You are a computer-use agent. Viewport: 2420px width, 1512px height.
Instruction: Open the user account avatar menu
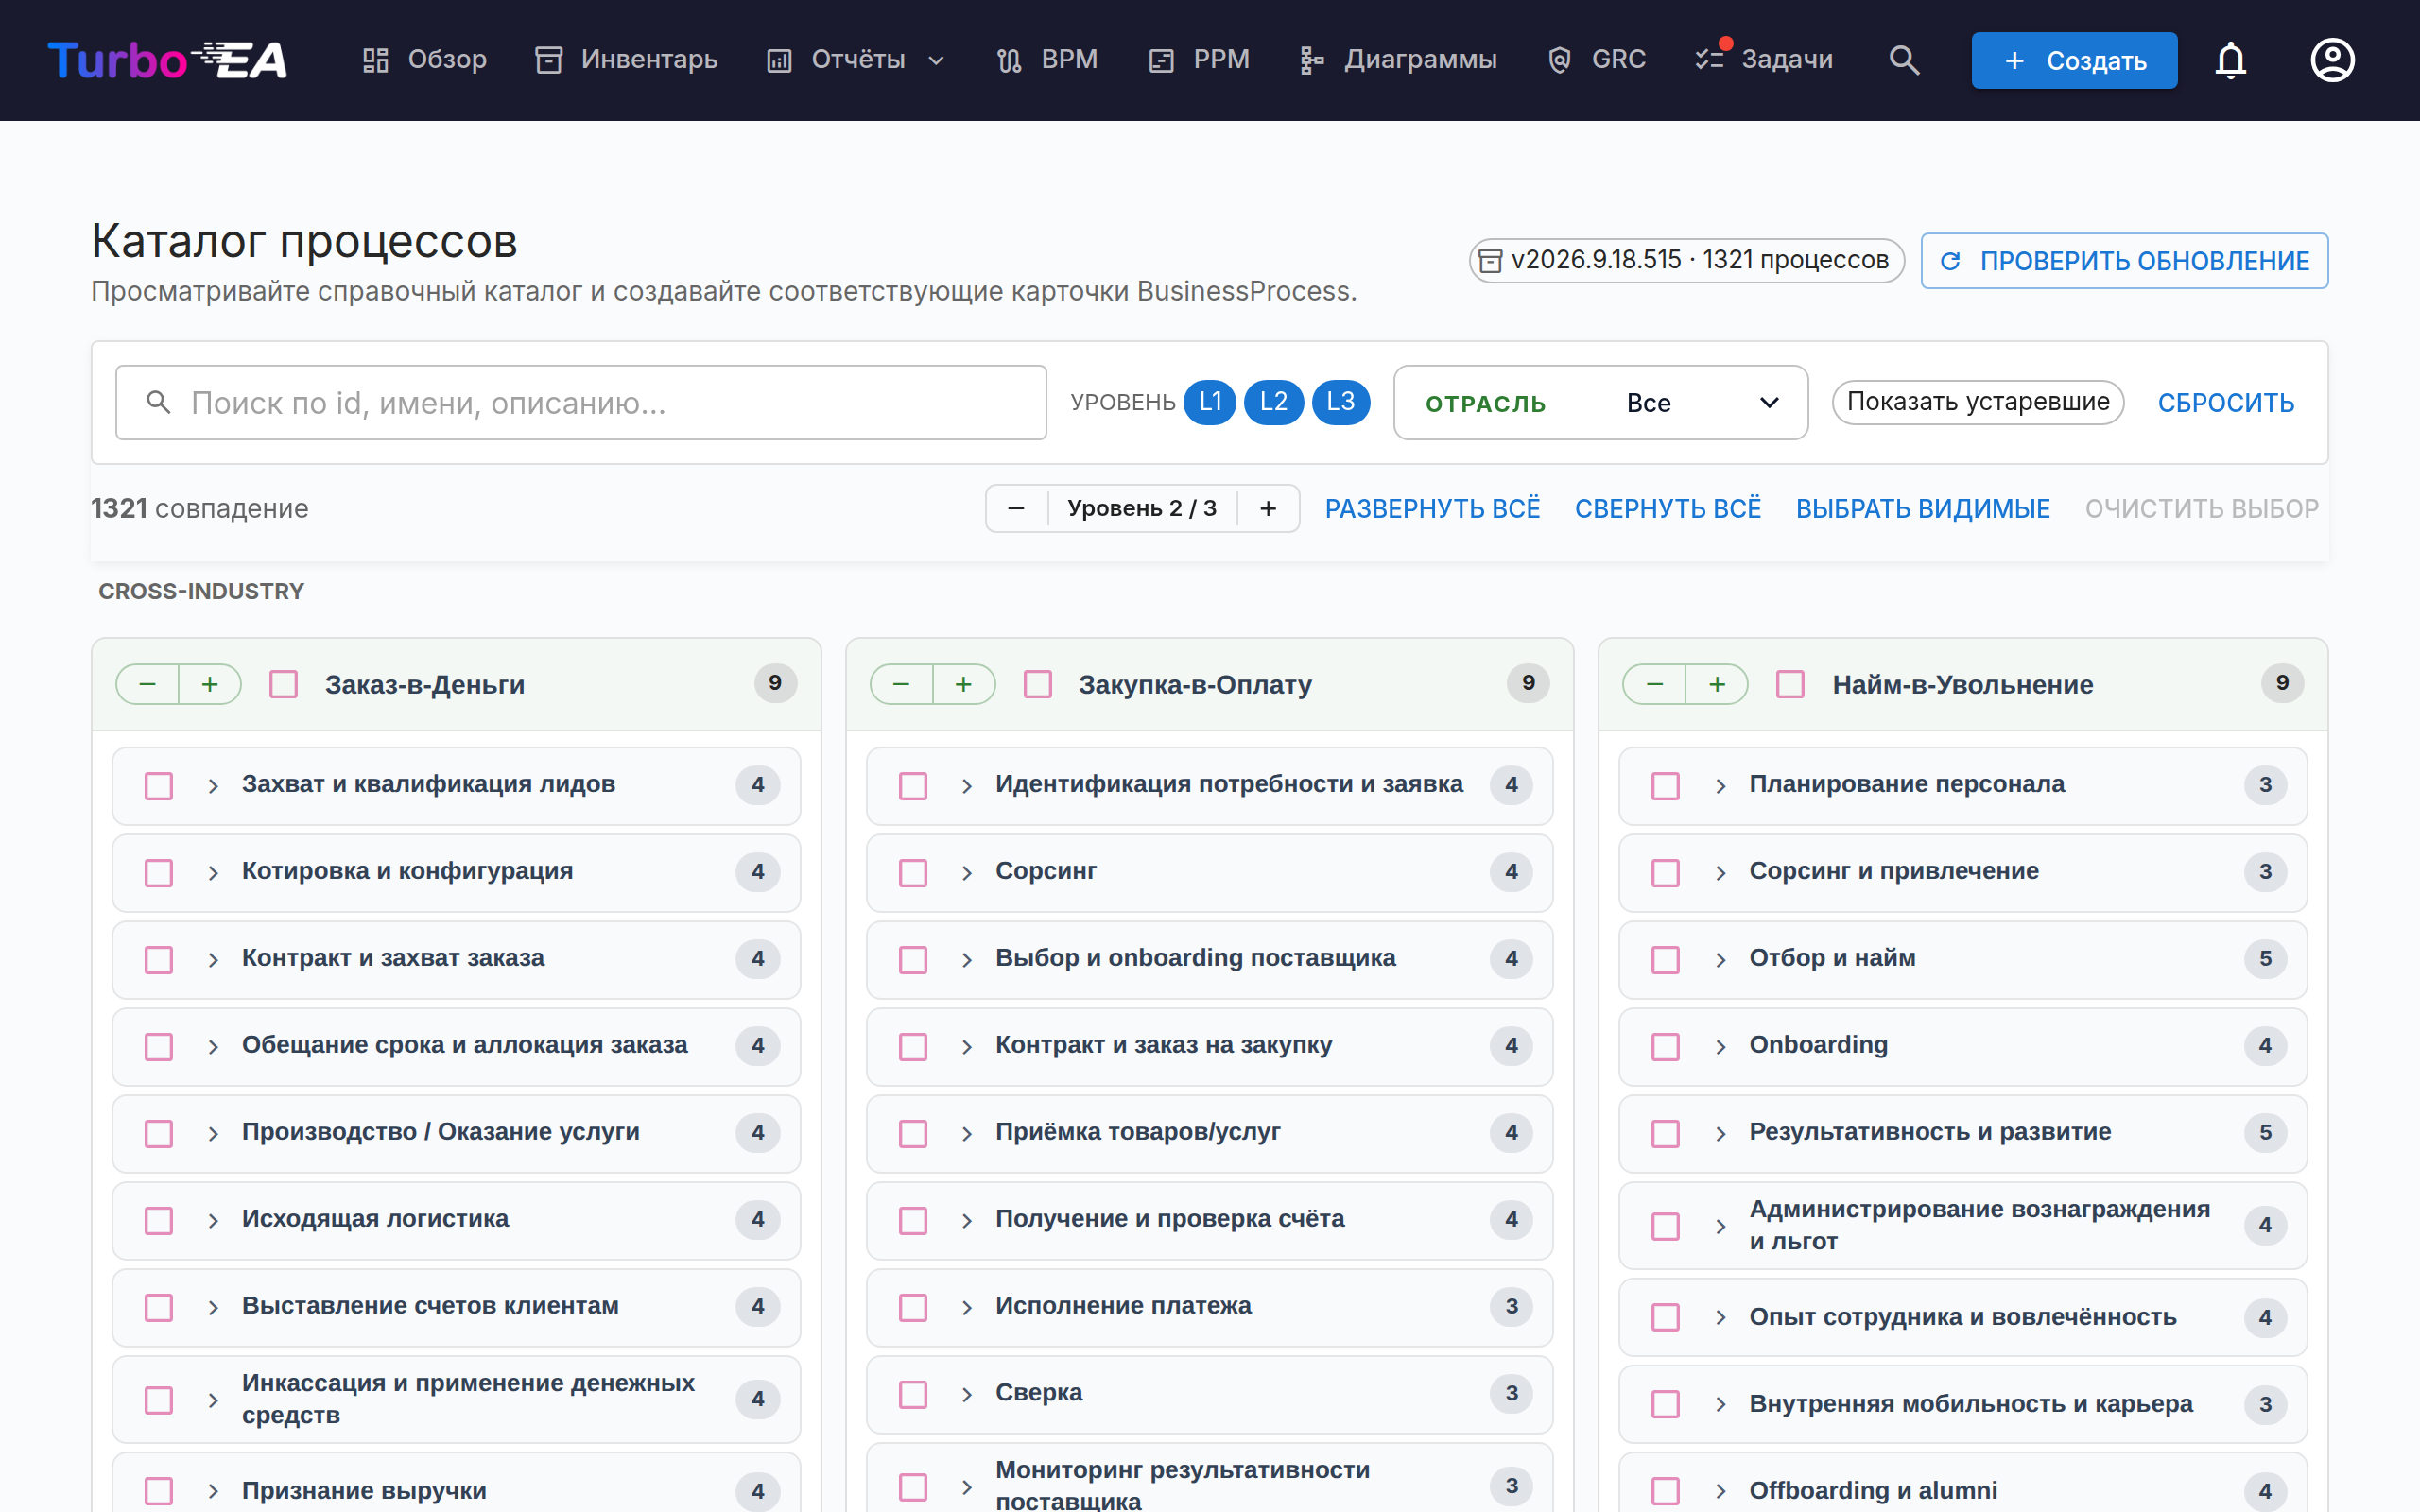click(2332, 60)
